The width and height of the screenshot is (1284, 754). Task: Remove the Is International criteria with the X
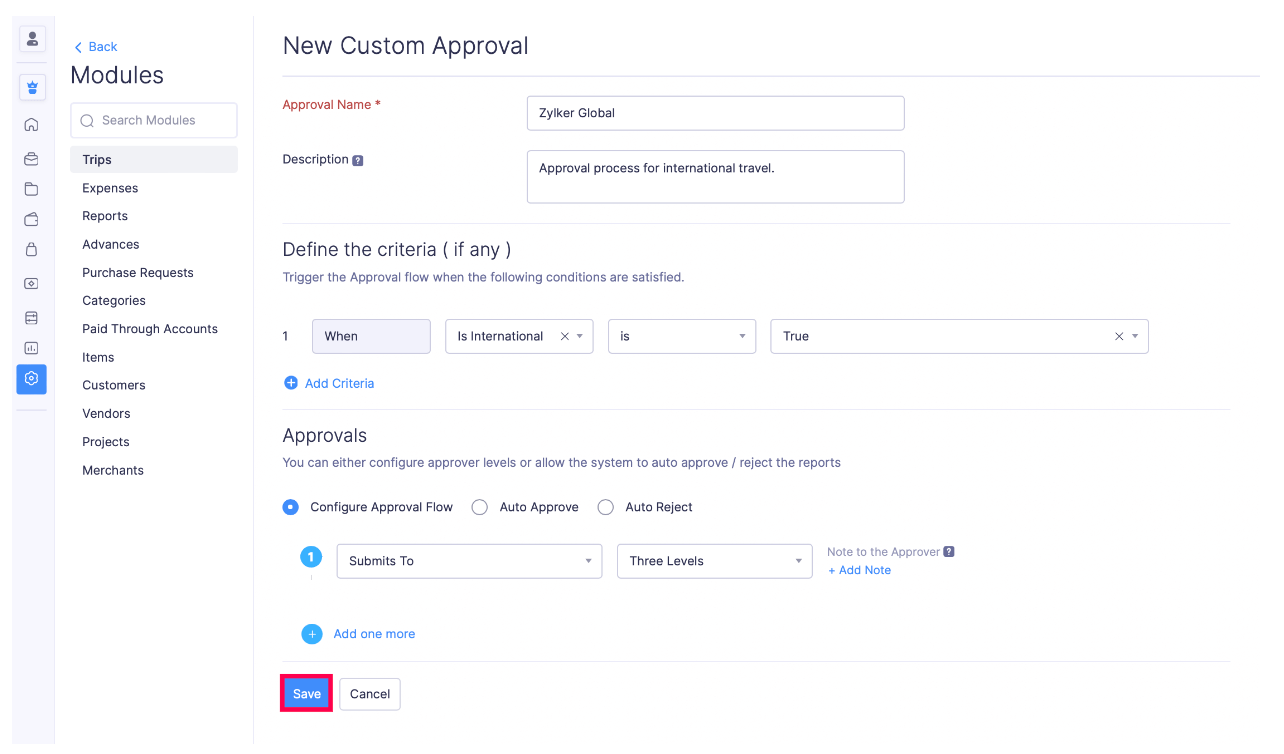click(x=563, y=336)
